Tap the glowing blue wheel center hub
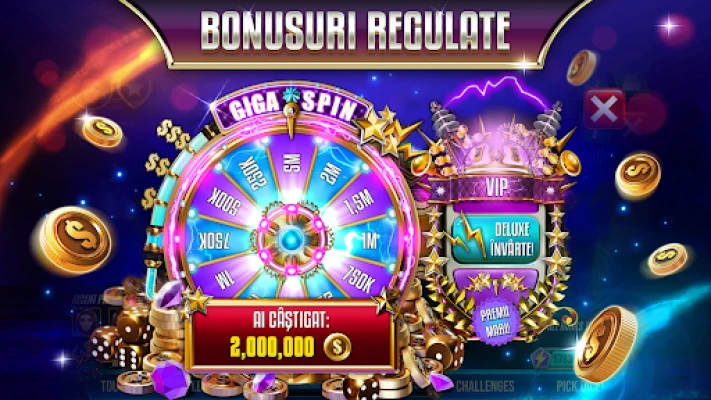The image size is (711, 400). [290, 239]
